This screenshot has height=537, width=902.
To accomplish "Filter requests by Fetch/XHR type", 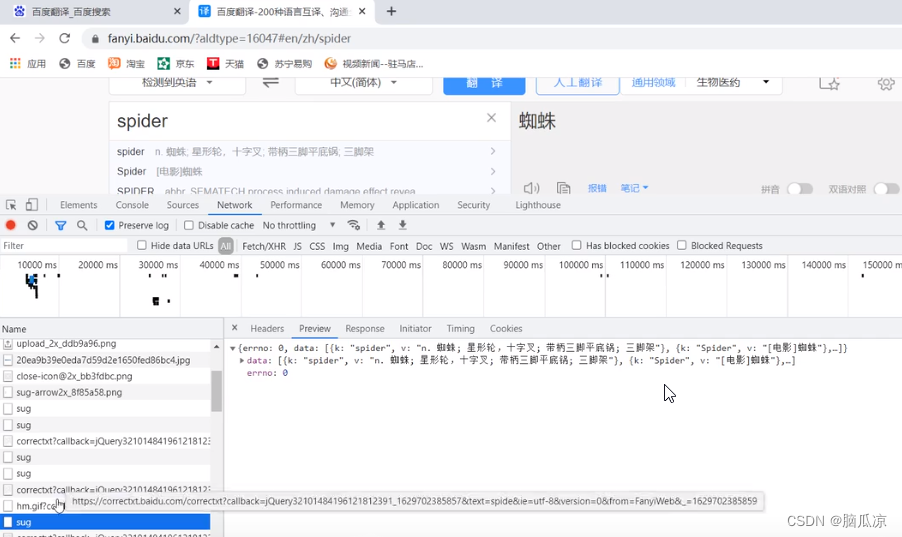I will (263, 246).
